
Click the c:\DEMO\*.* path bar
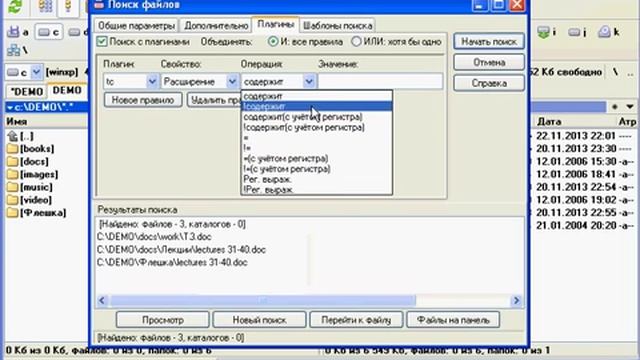[x=47, y=107]
